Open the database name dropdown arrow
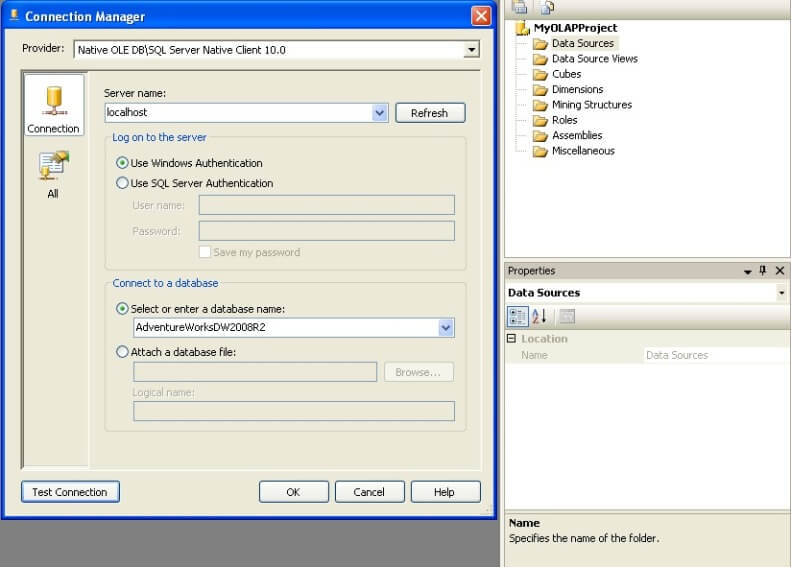 tap(446, 328)
